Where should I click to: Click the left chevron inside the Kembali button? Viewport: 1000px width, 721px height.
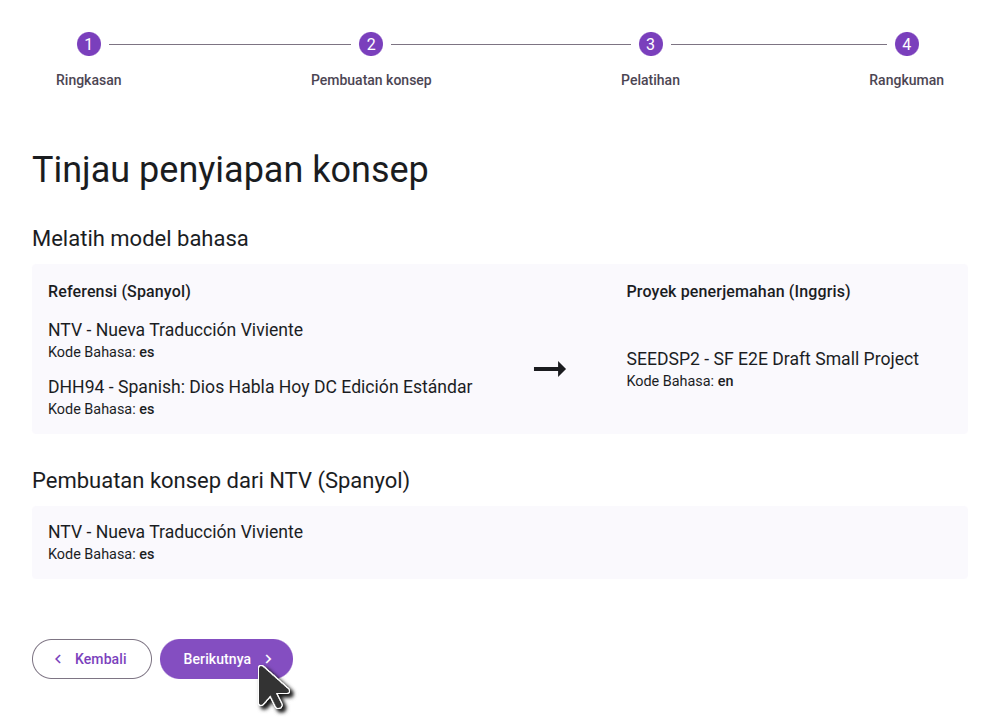(x=58, y=659)
